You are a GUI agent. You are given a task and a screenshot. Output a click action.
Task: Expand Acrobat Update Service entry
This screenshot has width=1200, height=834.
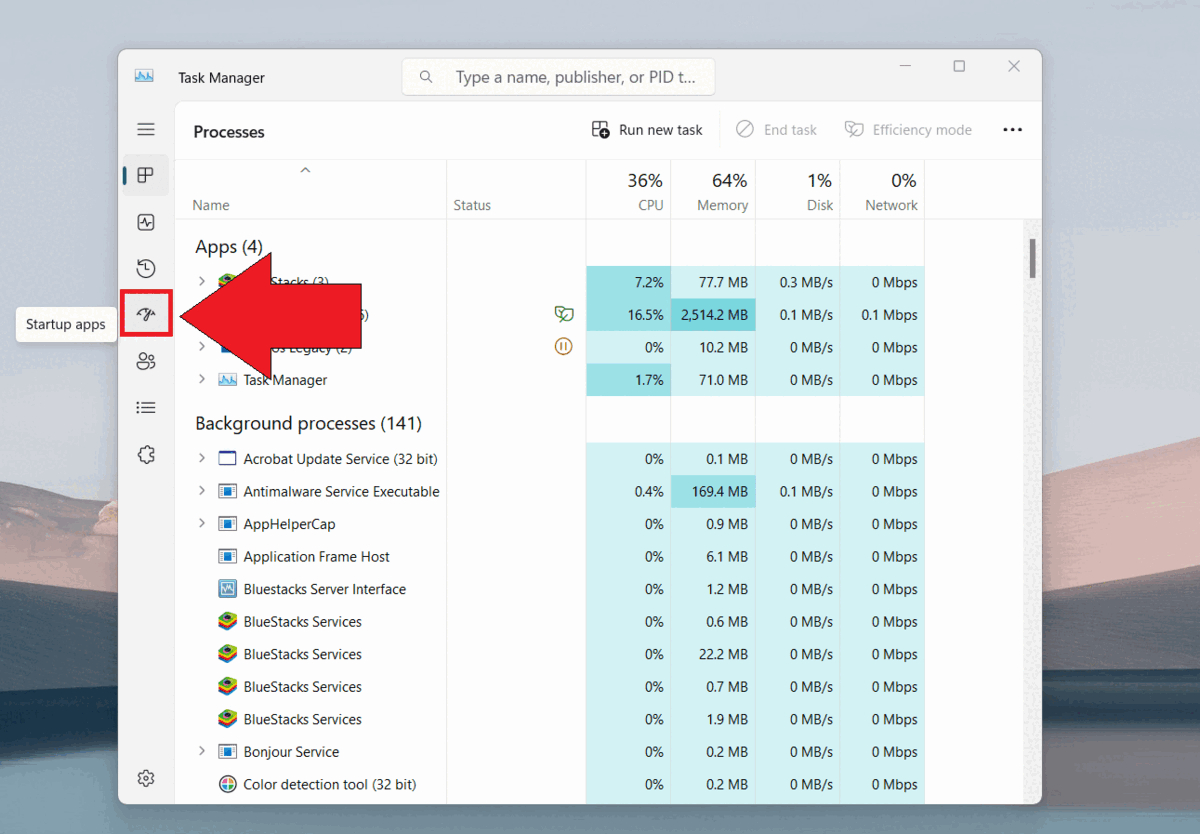[201, 458]
